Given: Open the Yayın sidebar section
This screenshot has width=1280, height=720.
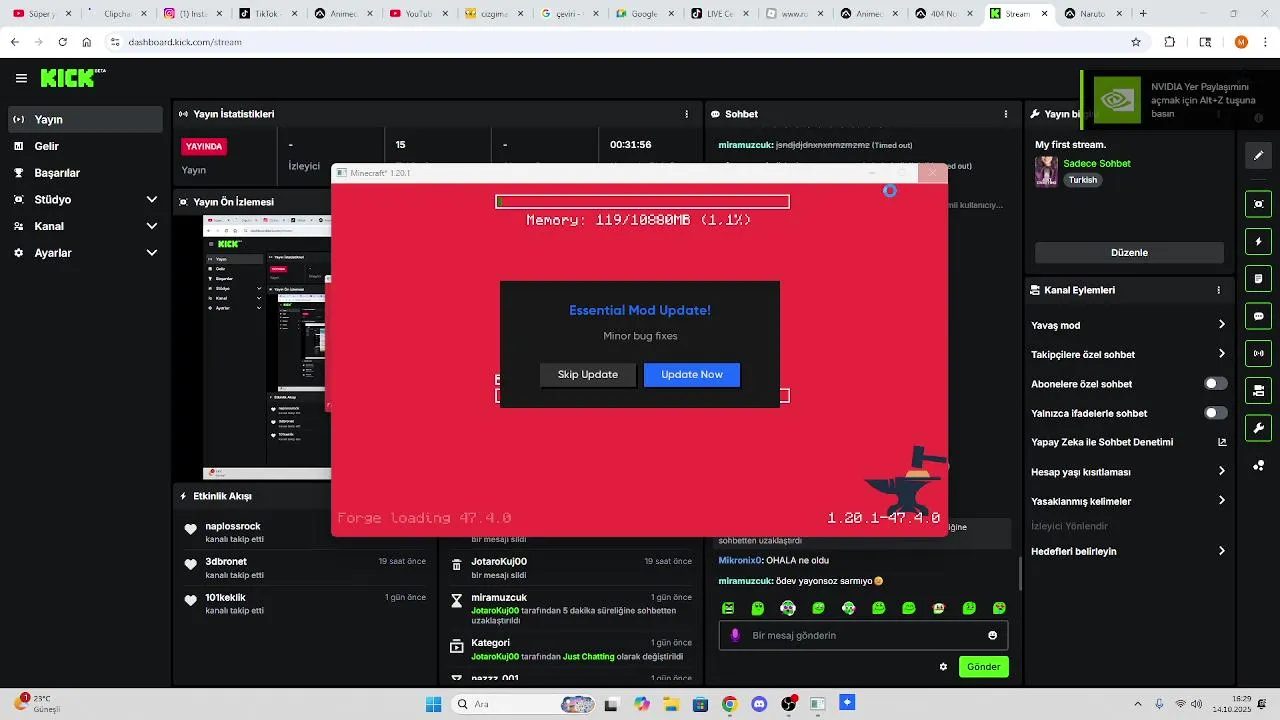Looking at the screenshot, I should tap(84, 119).
